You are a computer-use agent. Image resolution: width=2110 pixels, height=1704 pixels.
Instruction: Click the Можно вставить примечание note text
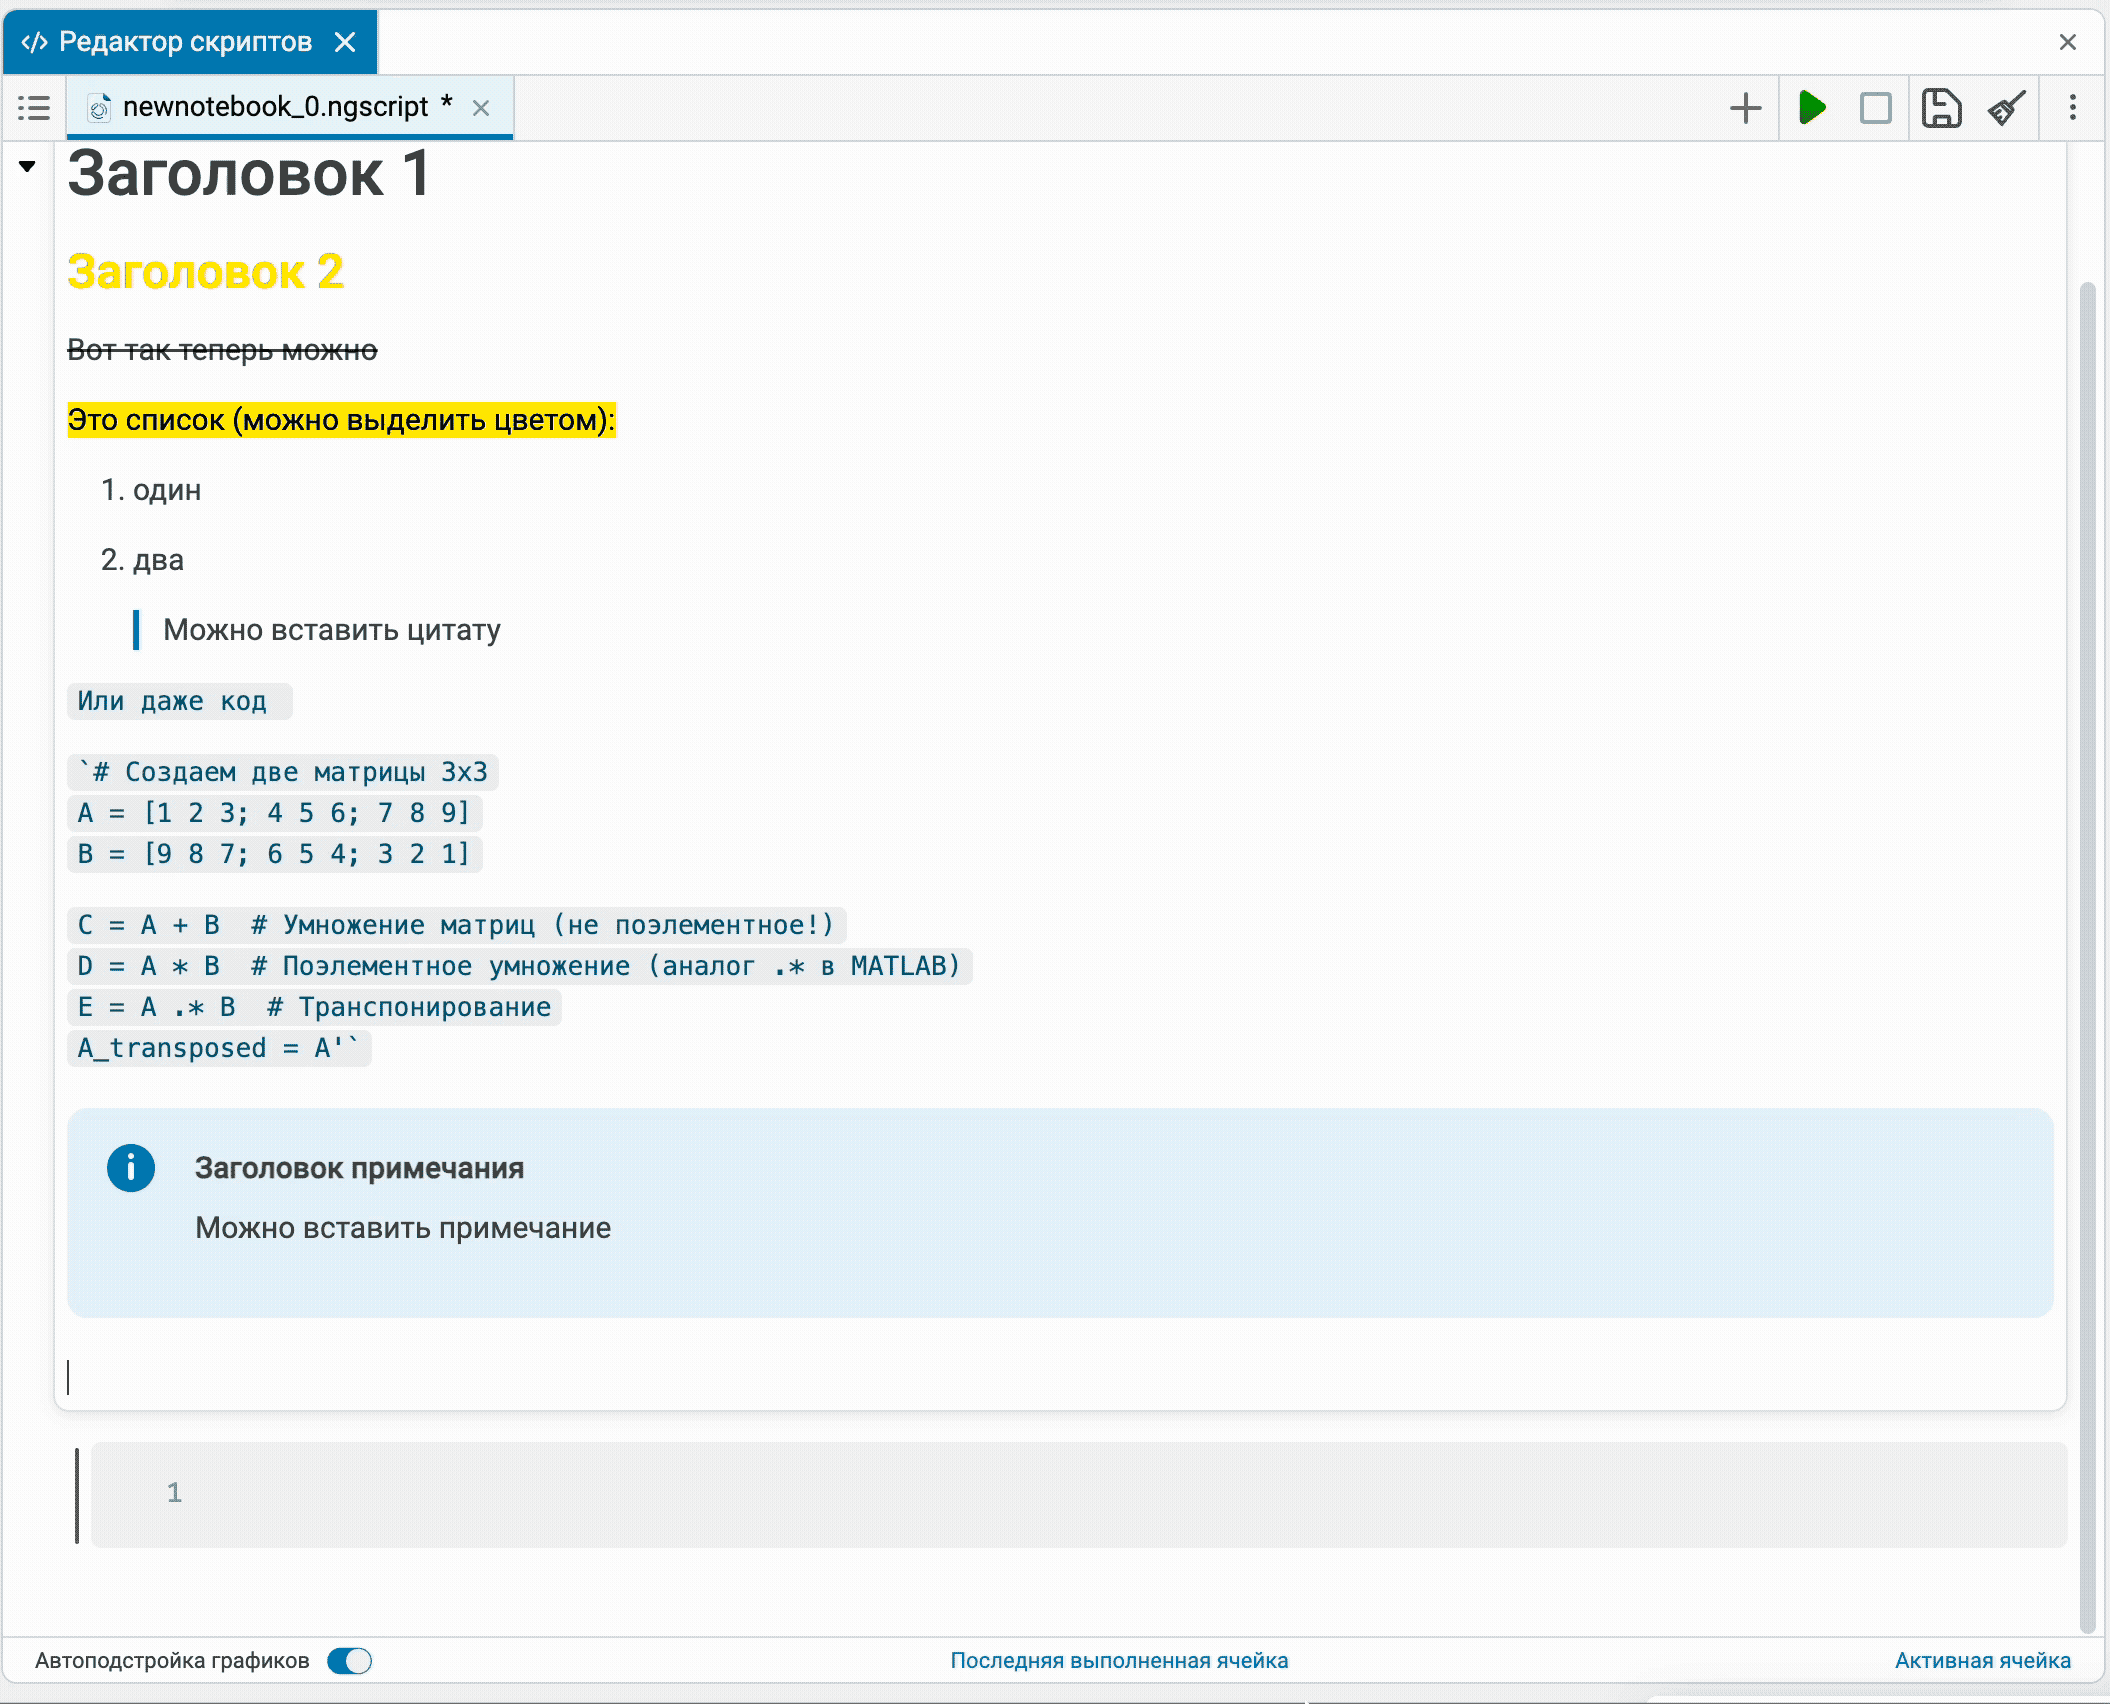coord(403,1228)
